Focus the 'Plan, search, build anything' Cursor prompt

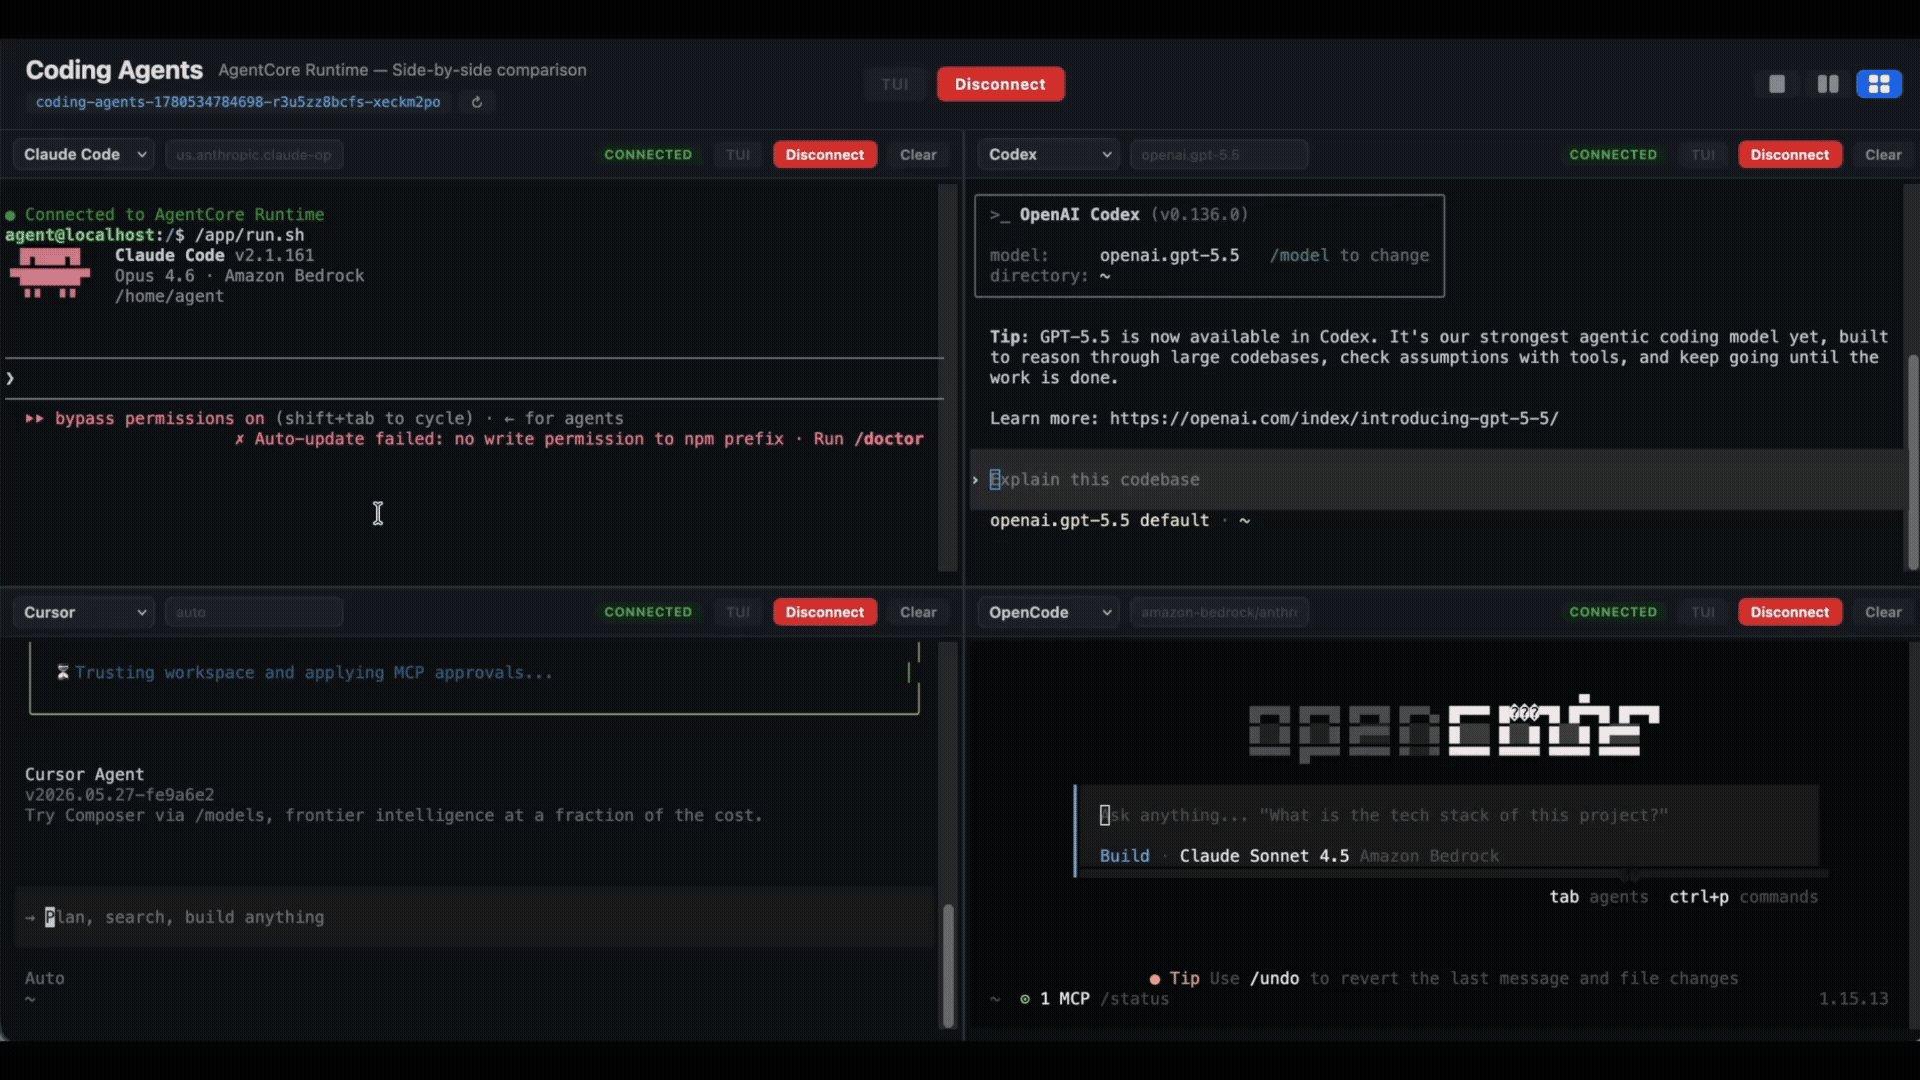[474, 917]
